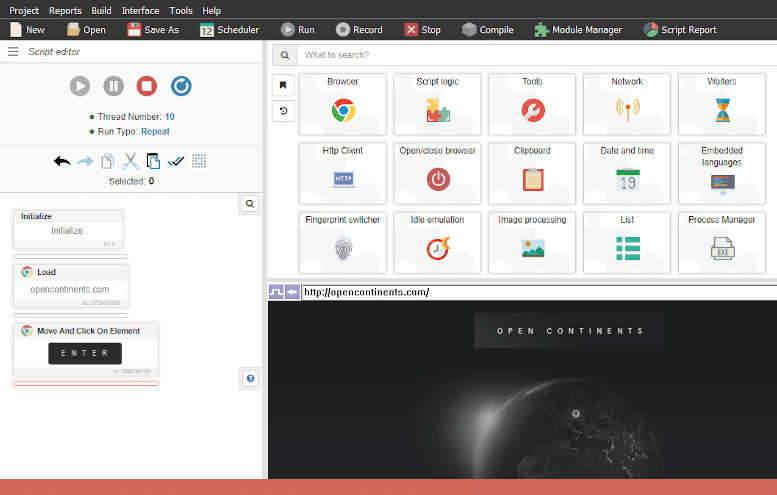Screen dimensions: 777x495
Task: Open the Image processing module
Action: pos(532,243)
